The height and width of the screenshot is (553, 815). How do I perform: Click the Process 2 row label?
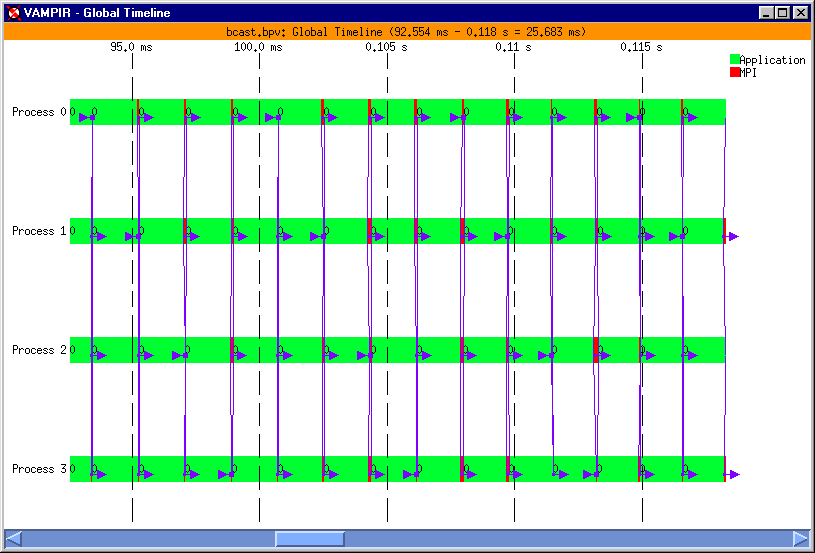click(x=40, y=350)
